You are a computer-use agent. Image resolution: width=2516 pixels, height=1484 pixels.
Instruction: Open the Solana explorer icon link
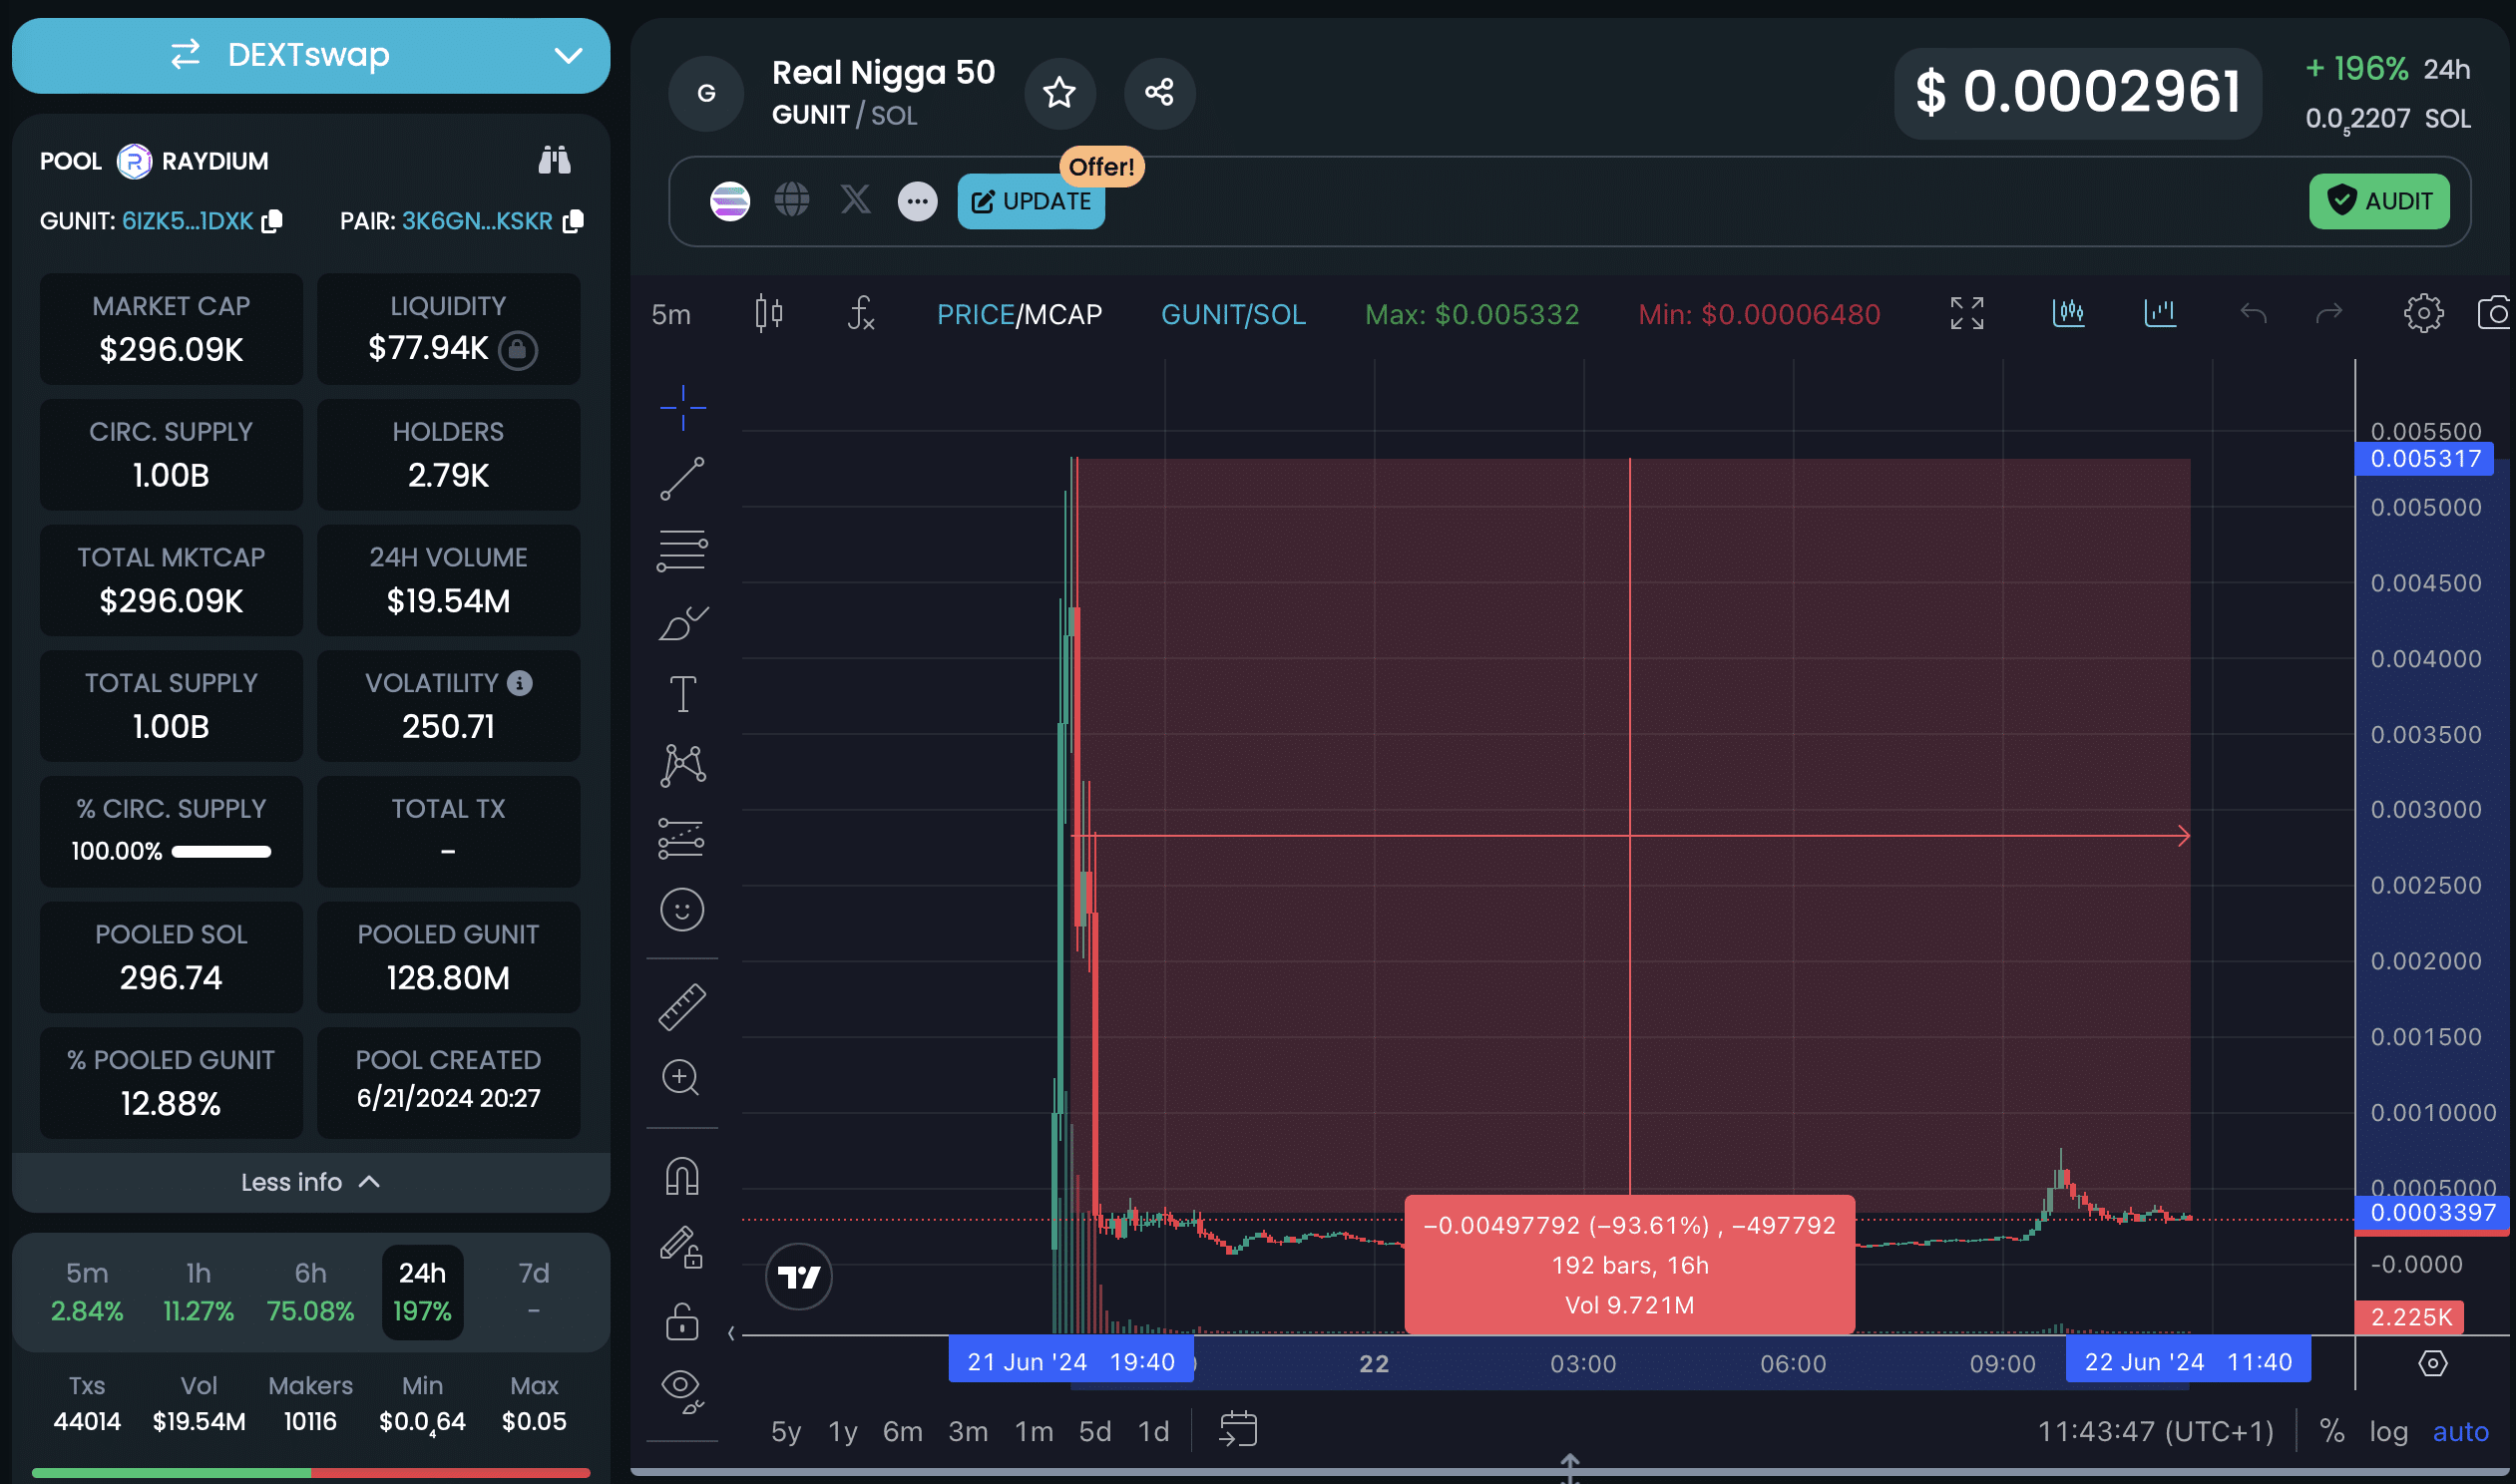(x=730, y=201)
